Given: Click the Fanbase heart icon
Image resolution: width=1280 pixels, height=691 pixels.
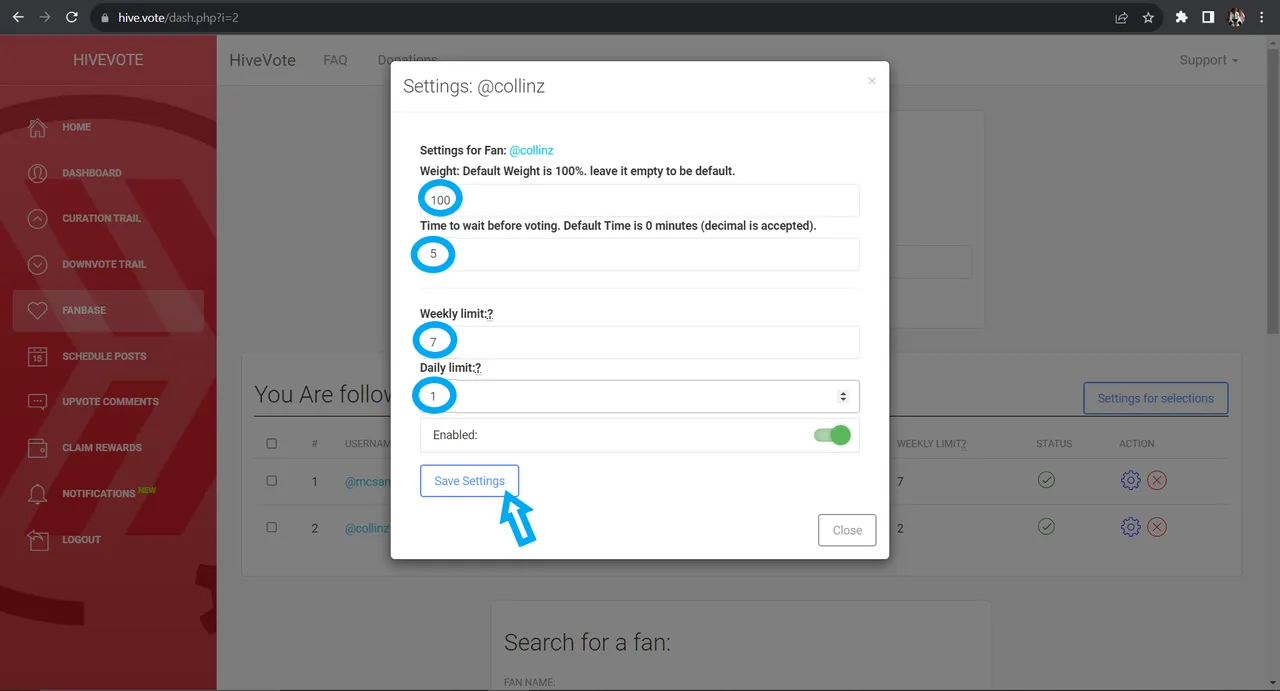Looking at the screenshot, I should tap(37, 310).
